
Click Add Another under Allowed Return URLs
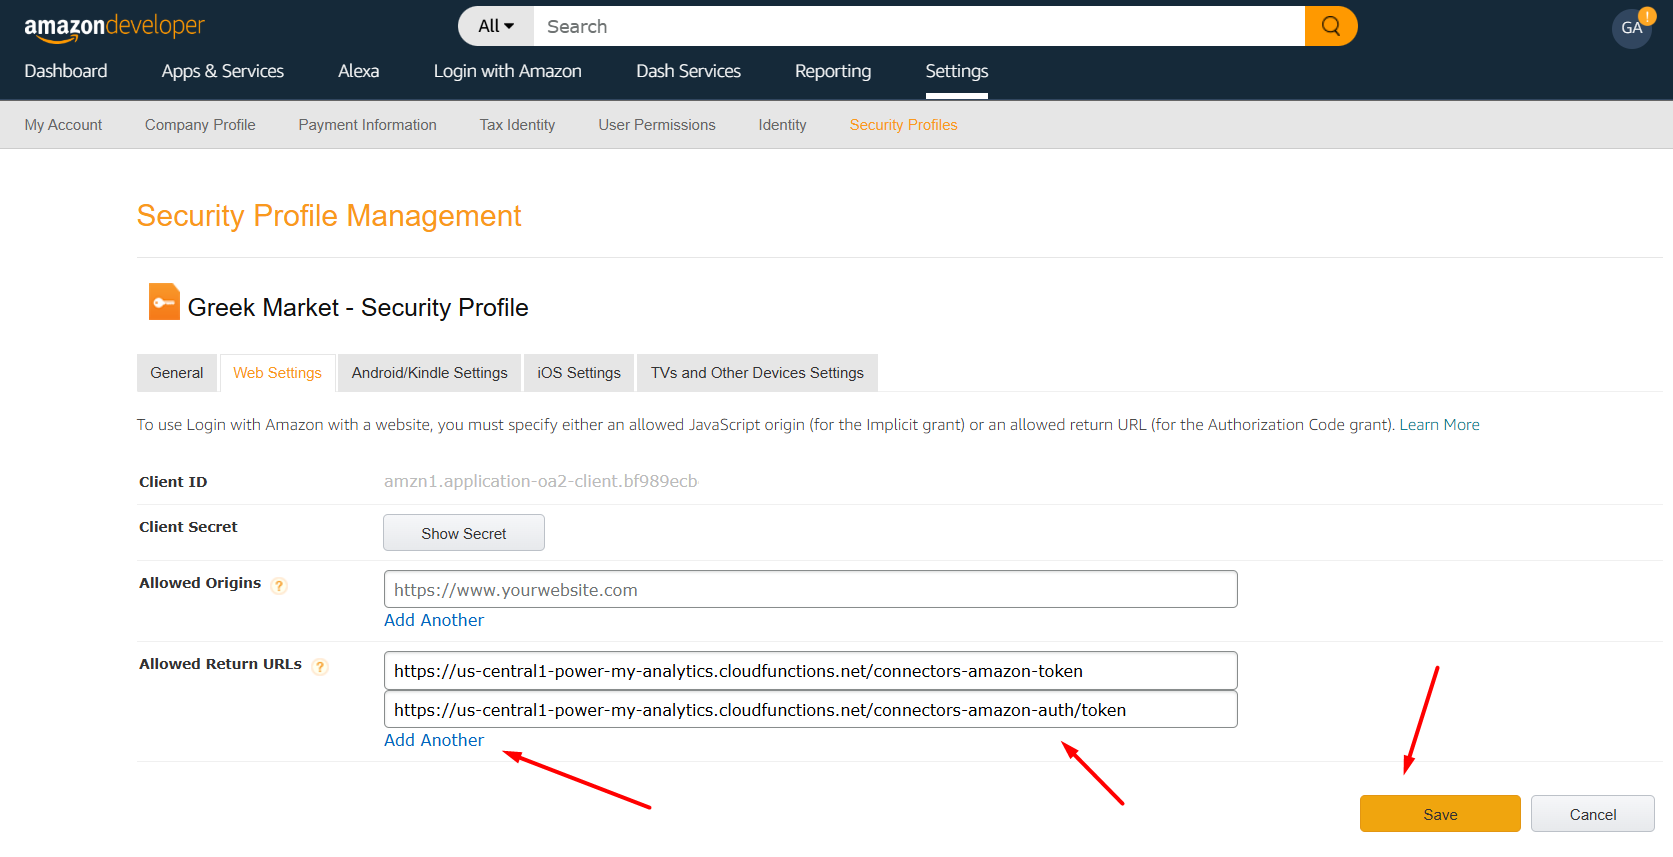tap(434, 740)
